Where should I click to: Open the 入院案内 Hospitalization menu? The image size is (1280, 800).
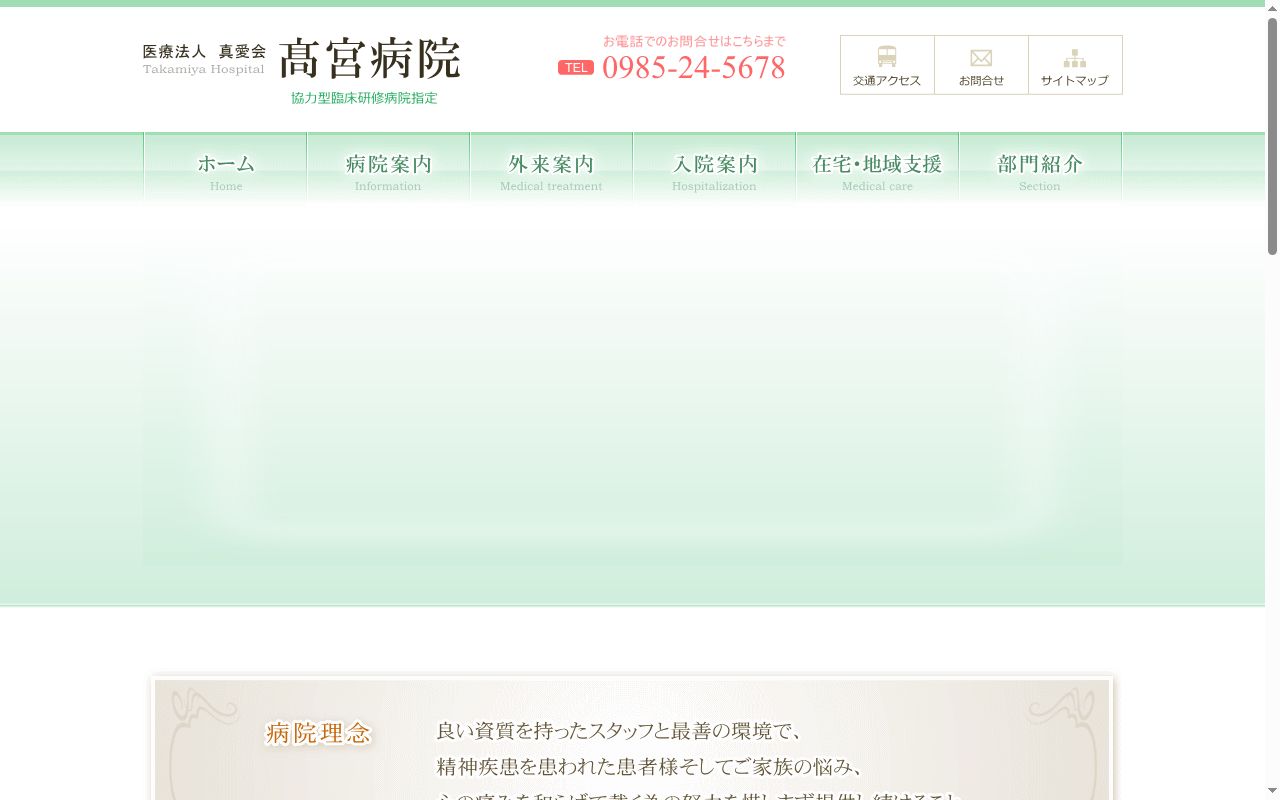(x=714, y=169)
